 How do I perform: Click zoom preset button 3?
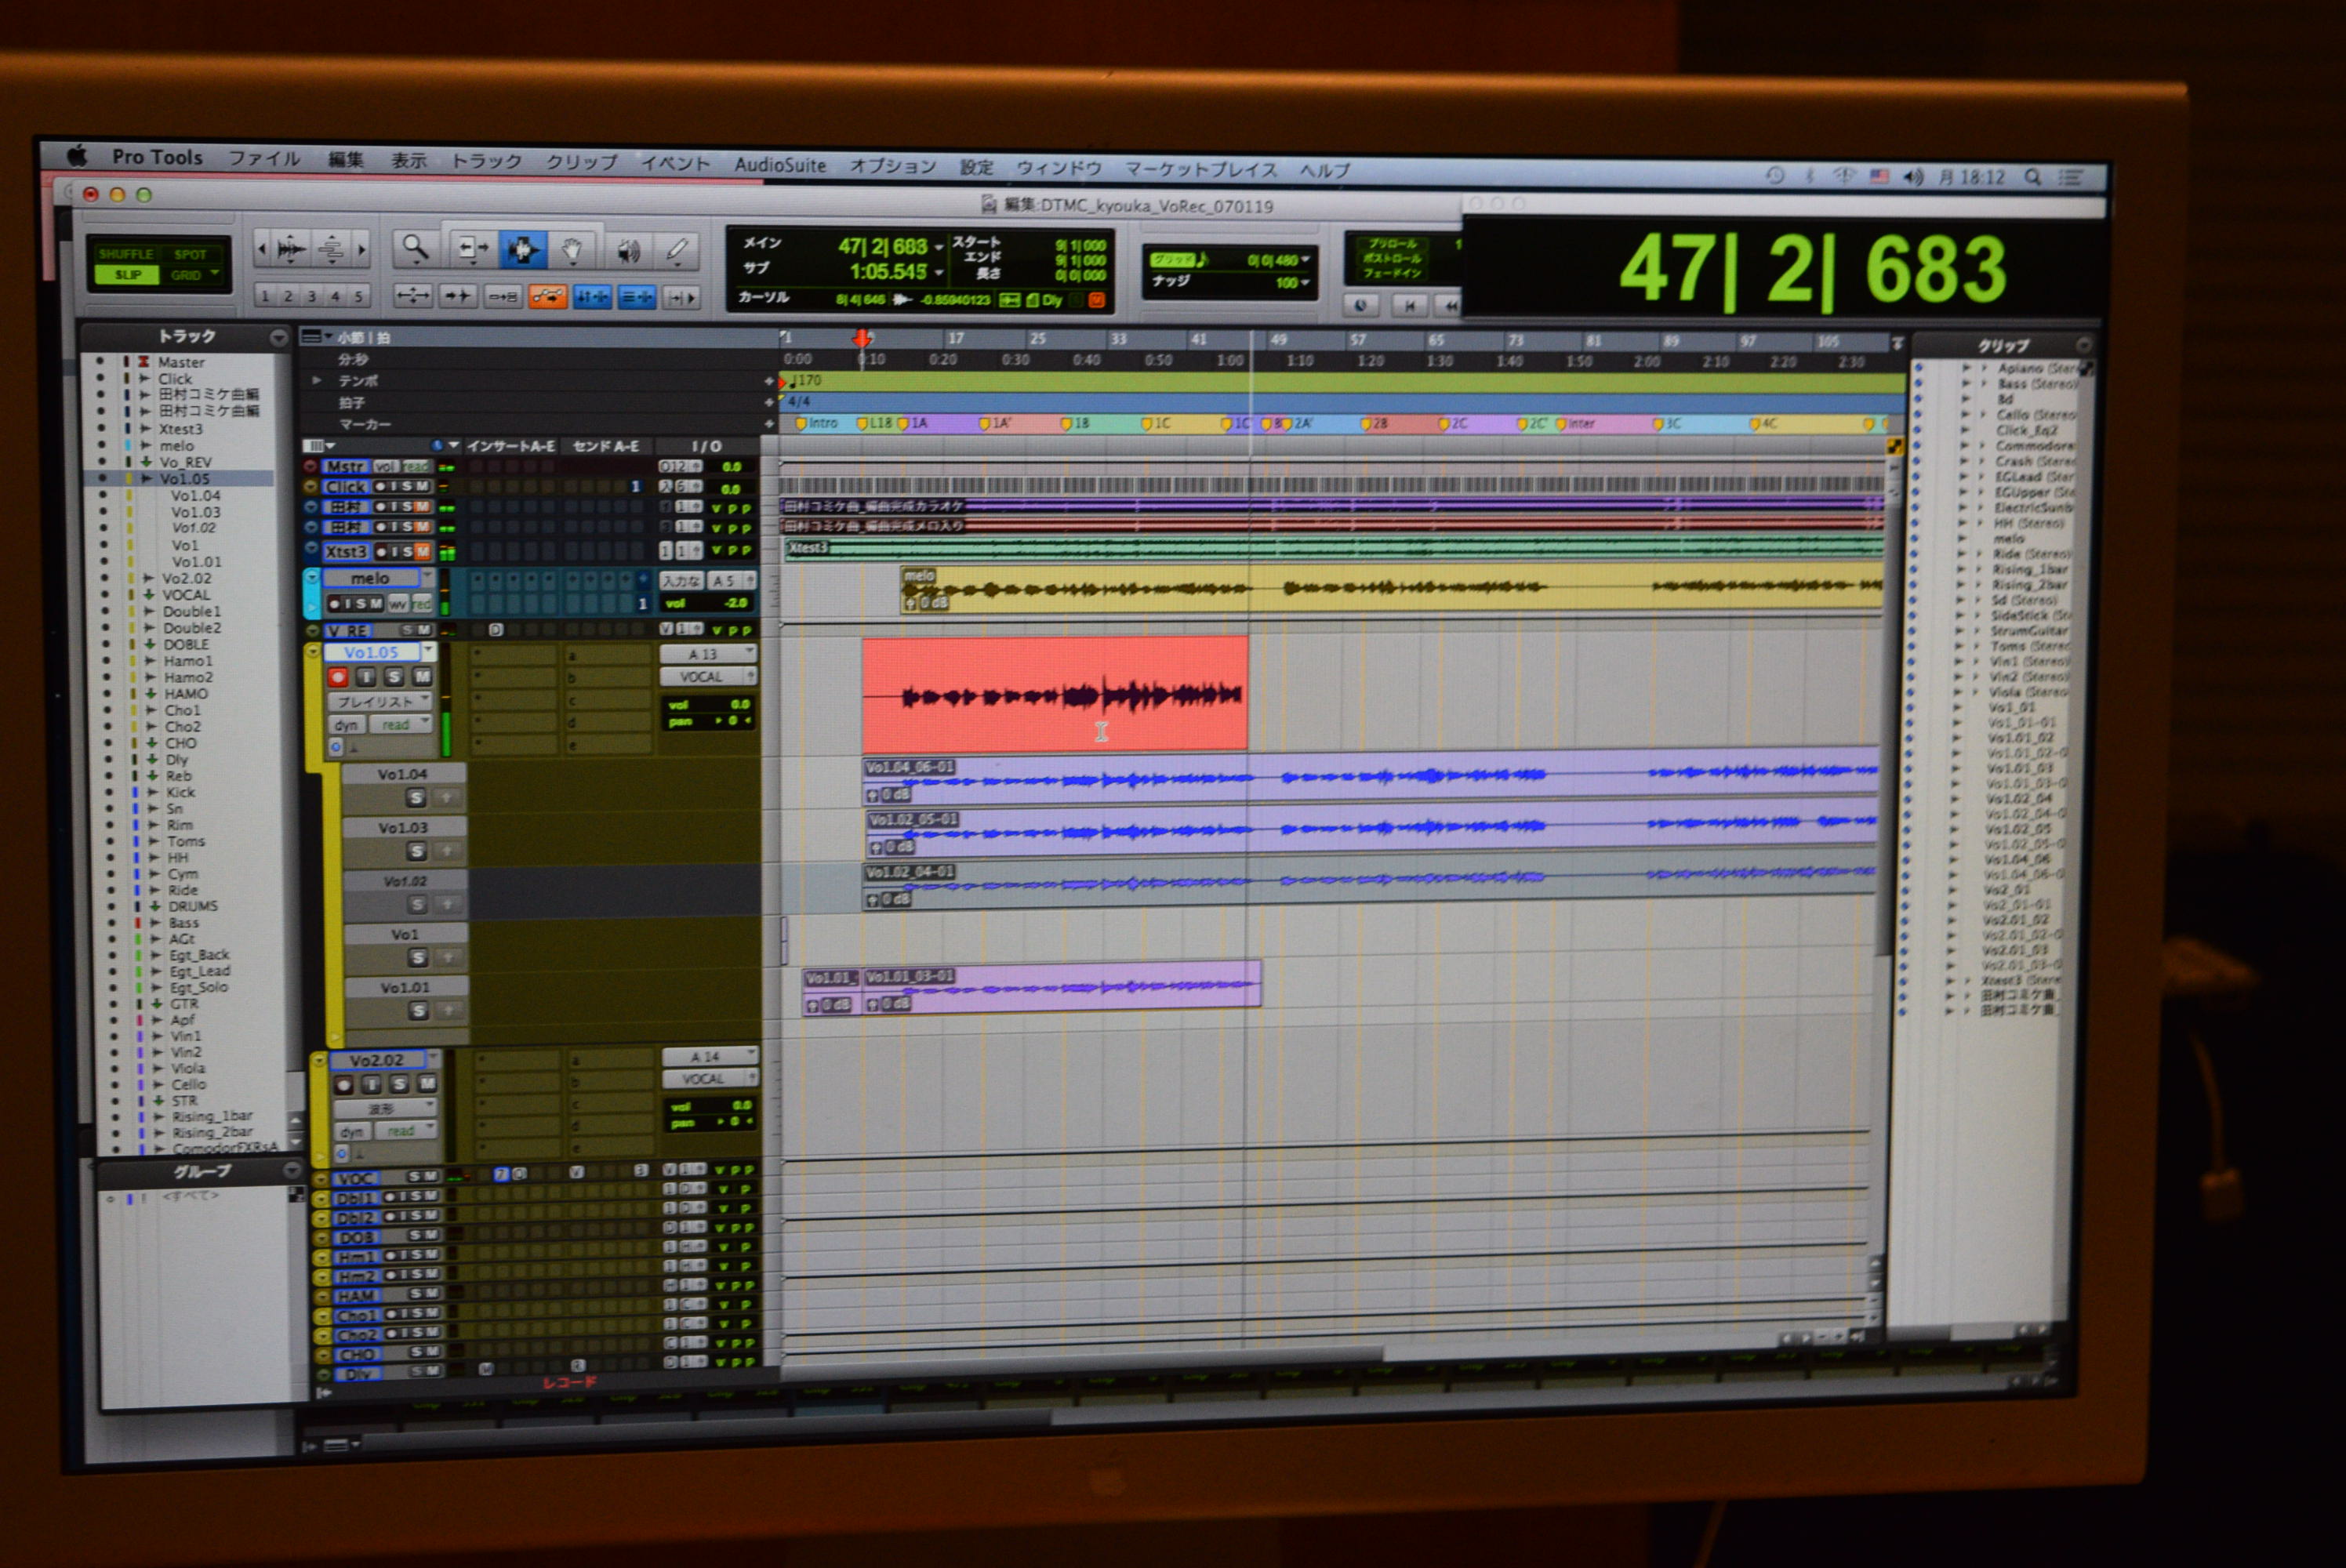pos(311,296)
